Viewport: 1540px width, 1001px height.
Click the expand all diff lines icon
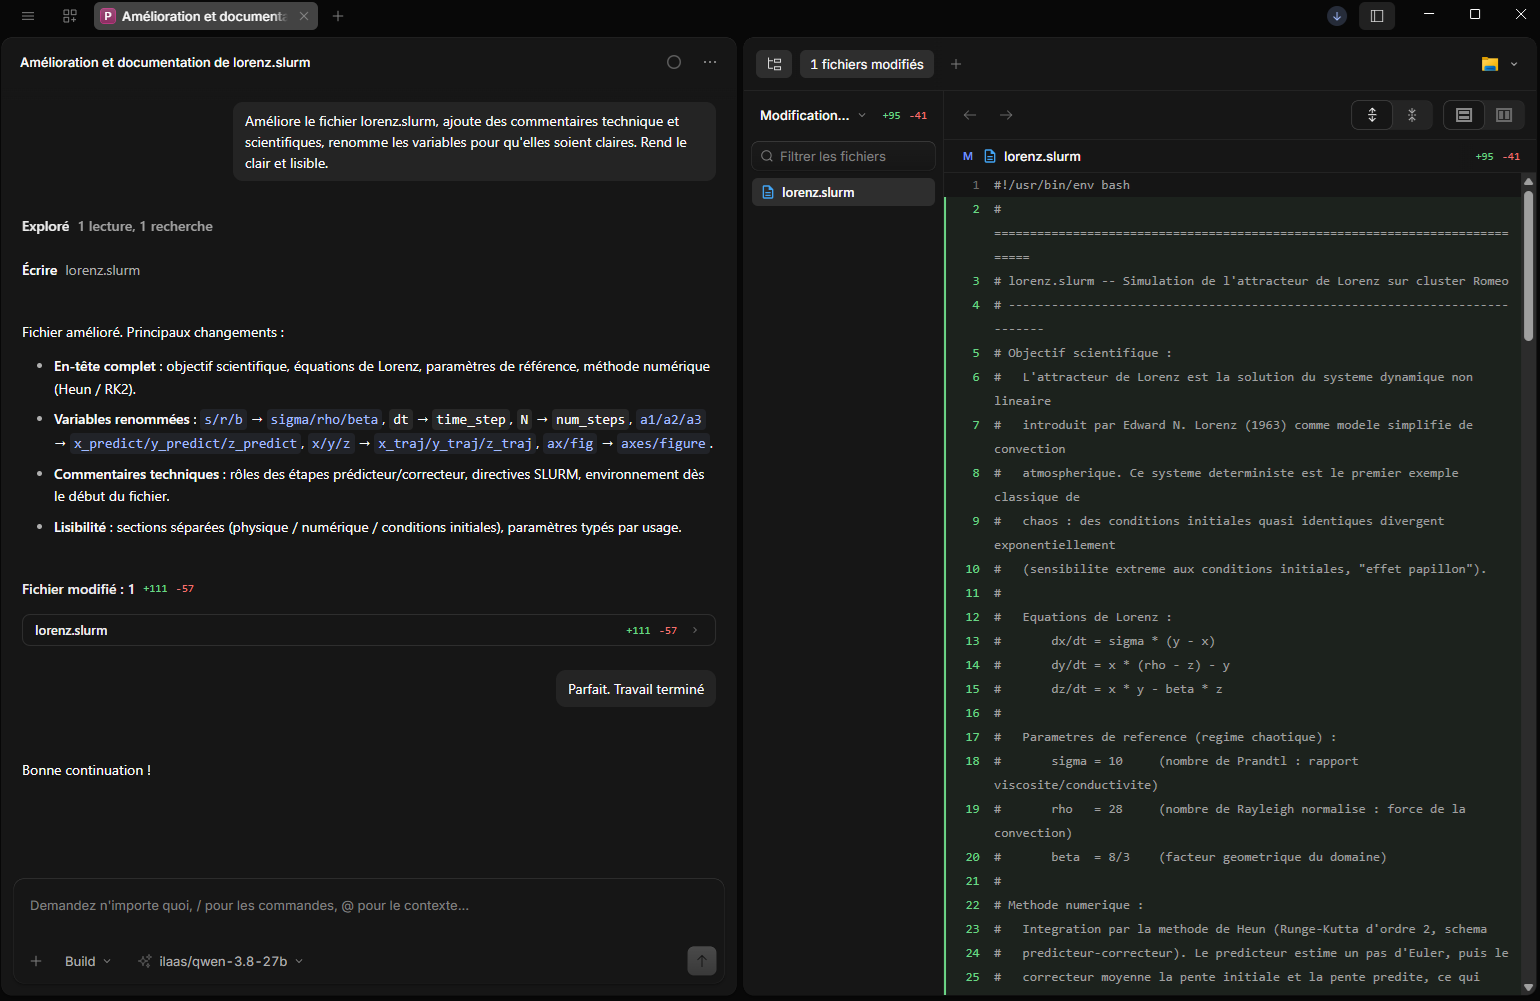pos(1372,115)
